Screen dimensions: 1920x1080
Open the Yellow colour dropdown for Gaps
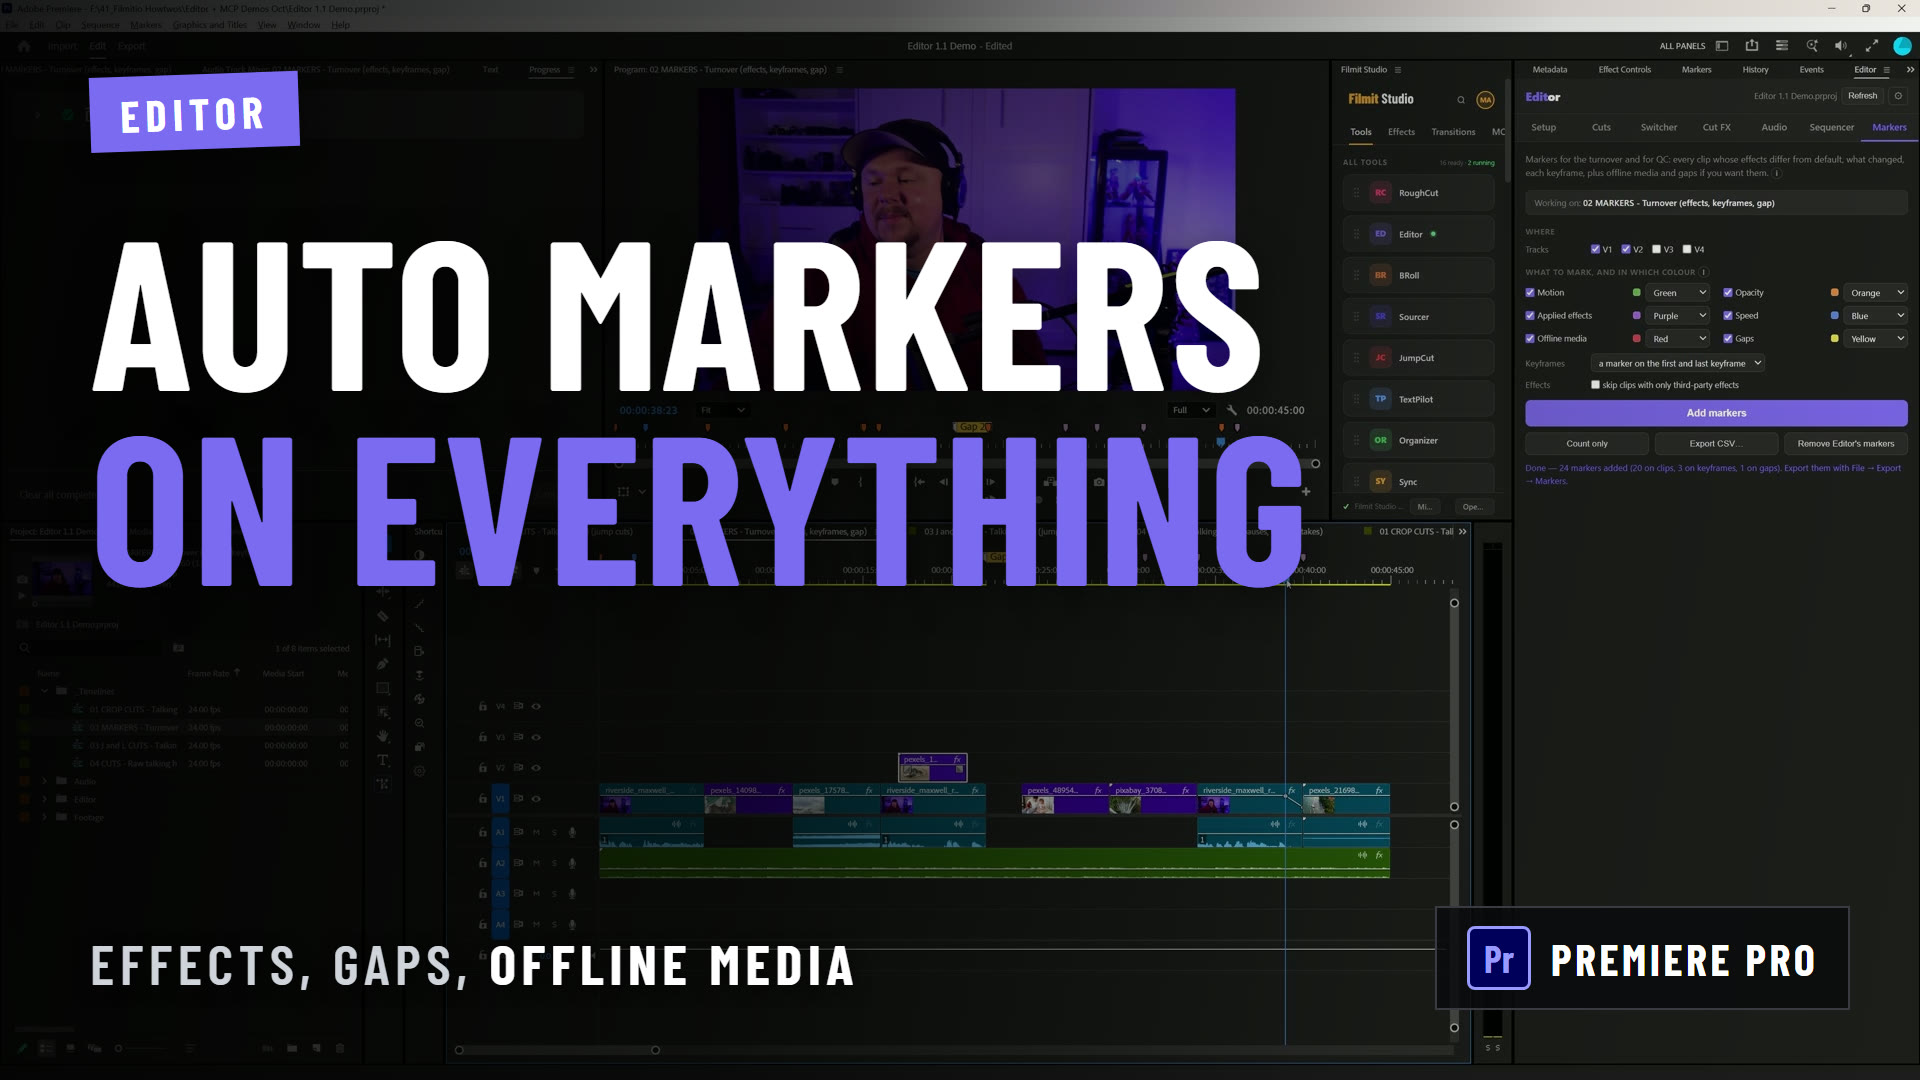point(1876,339)
